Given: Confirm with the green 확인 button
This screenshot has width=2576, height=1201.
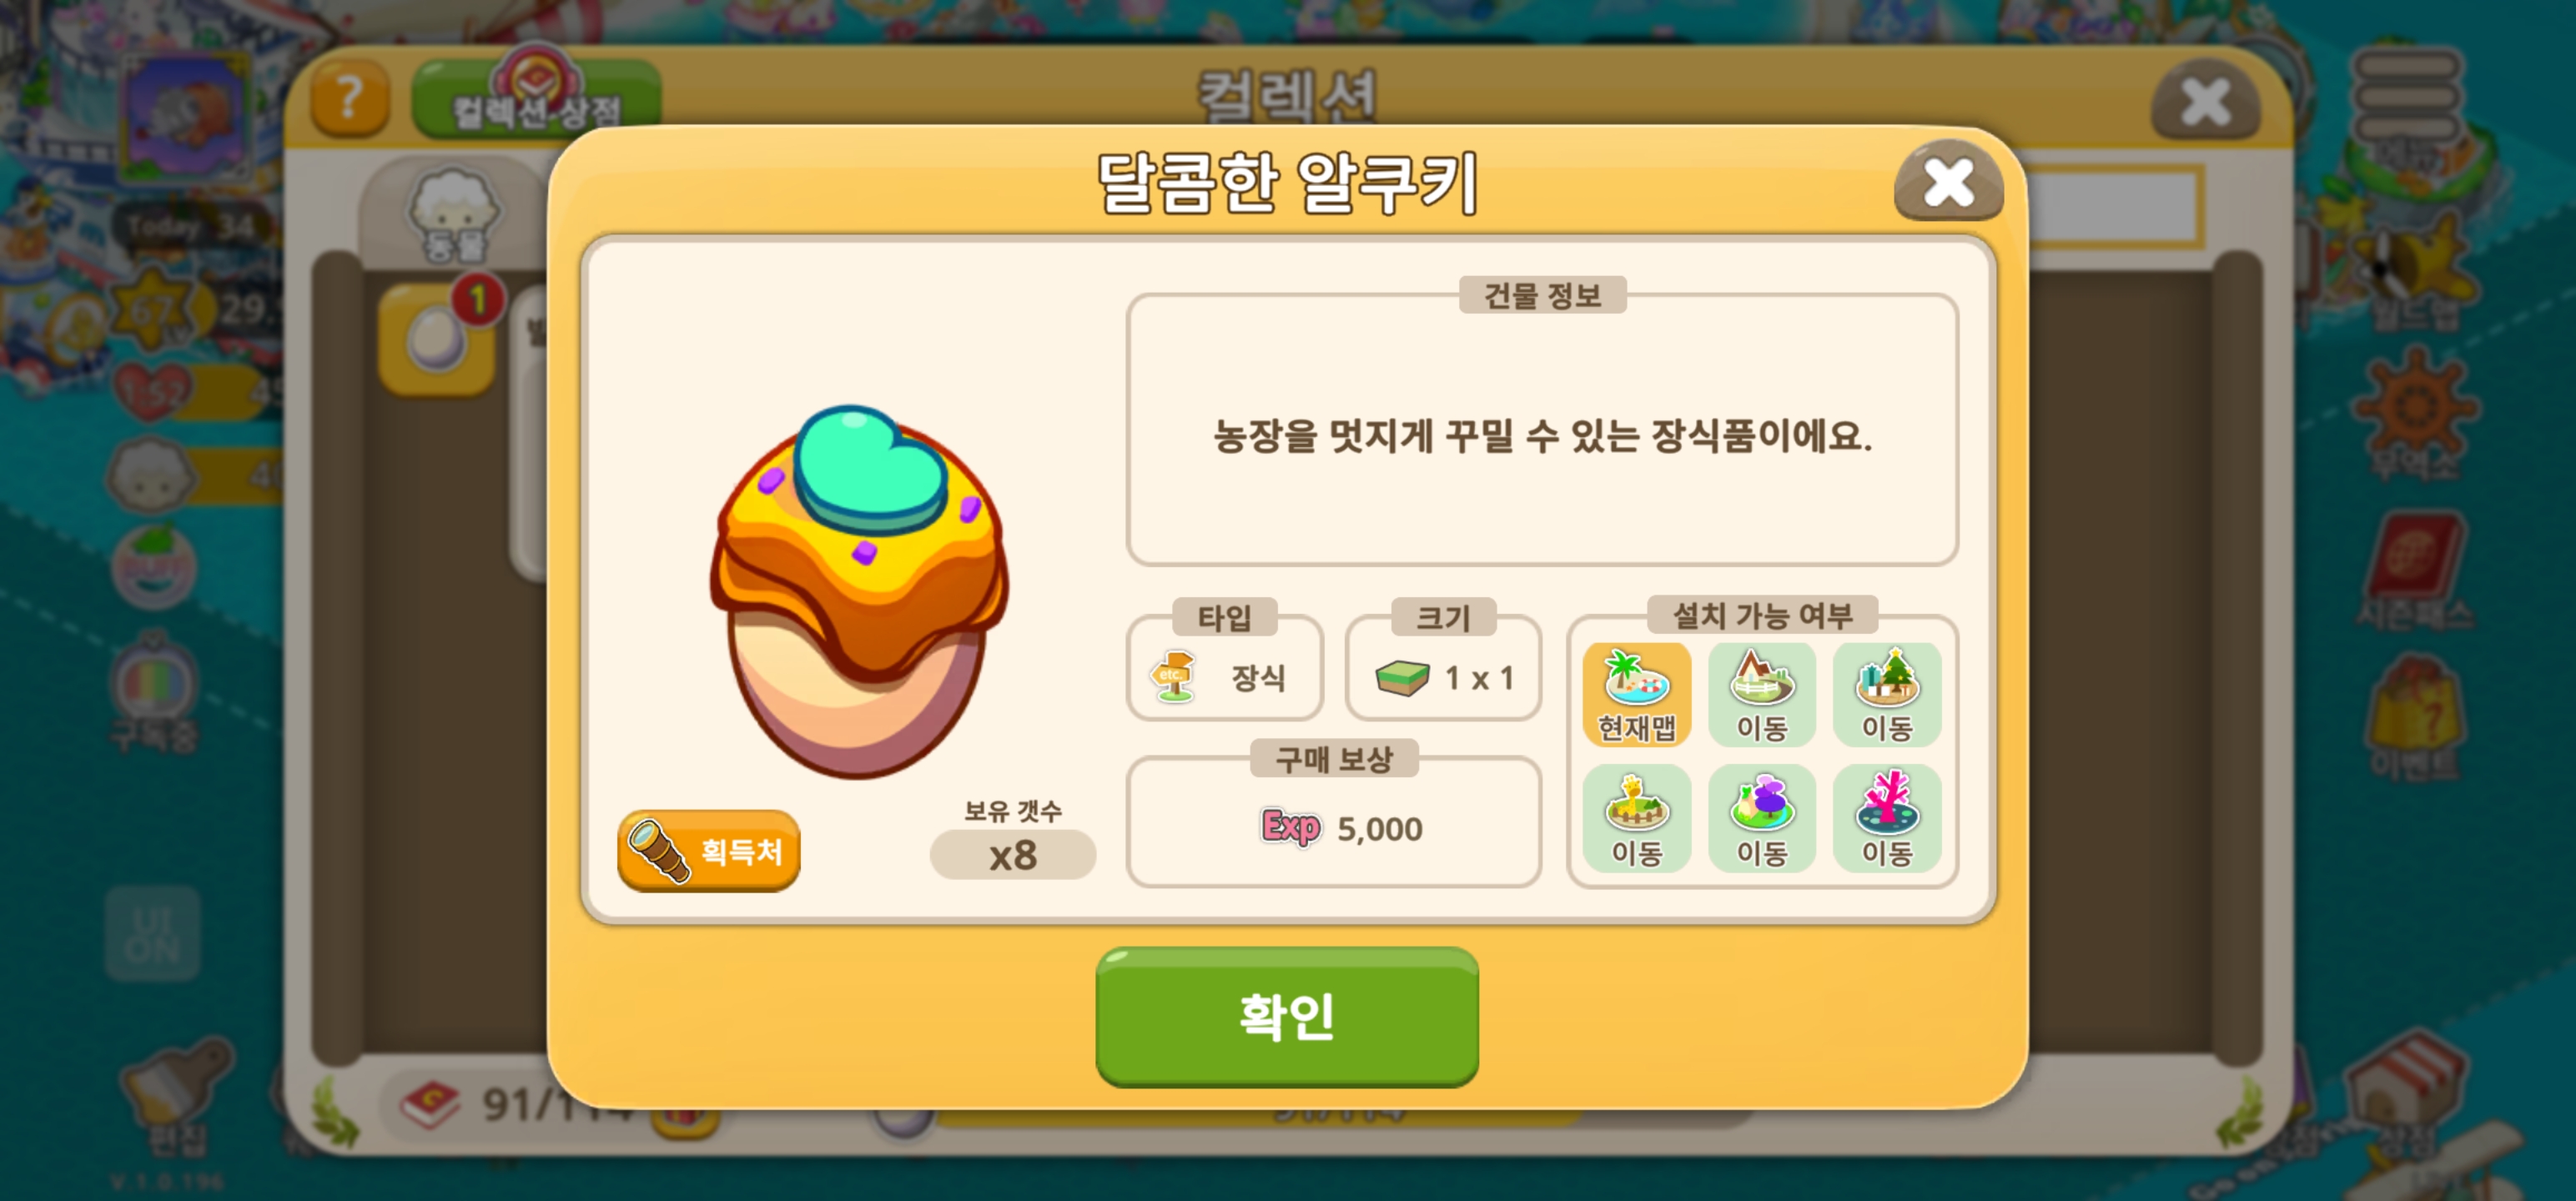Looking at the screenshot, I should coord(1287,1016).
